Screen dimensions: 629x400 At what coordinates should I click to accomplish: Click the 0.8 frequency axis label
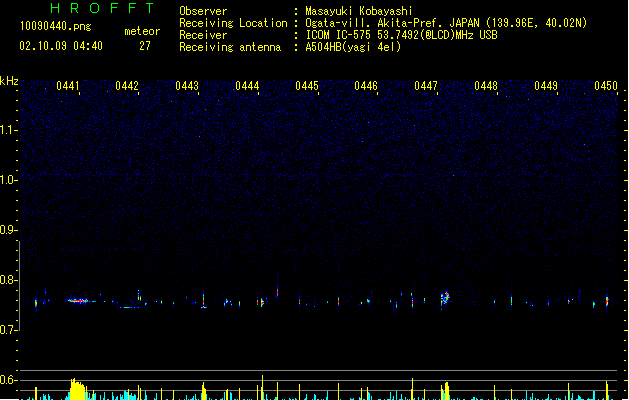click(x=8, y=280)
